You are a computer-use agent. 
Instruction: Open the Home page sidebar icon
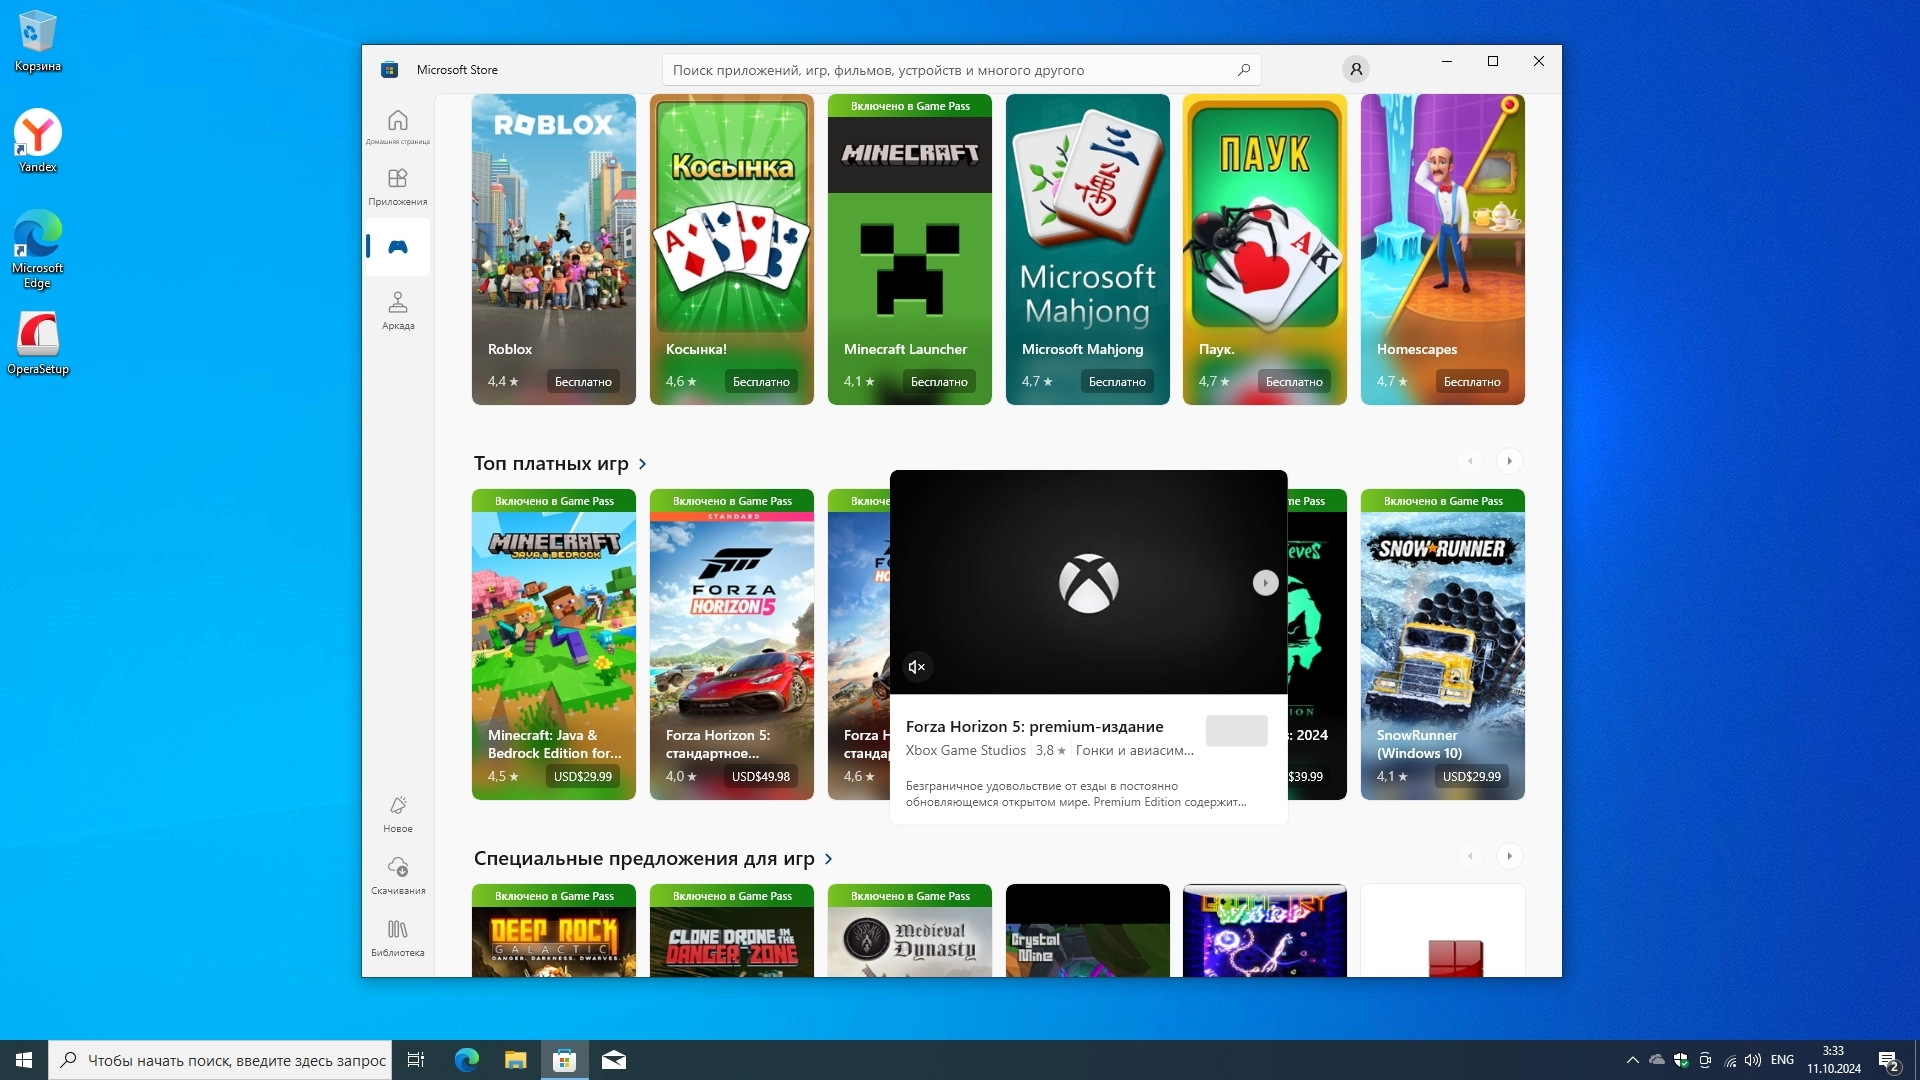(398, 126)
